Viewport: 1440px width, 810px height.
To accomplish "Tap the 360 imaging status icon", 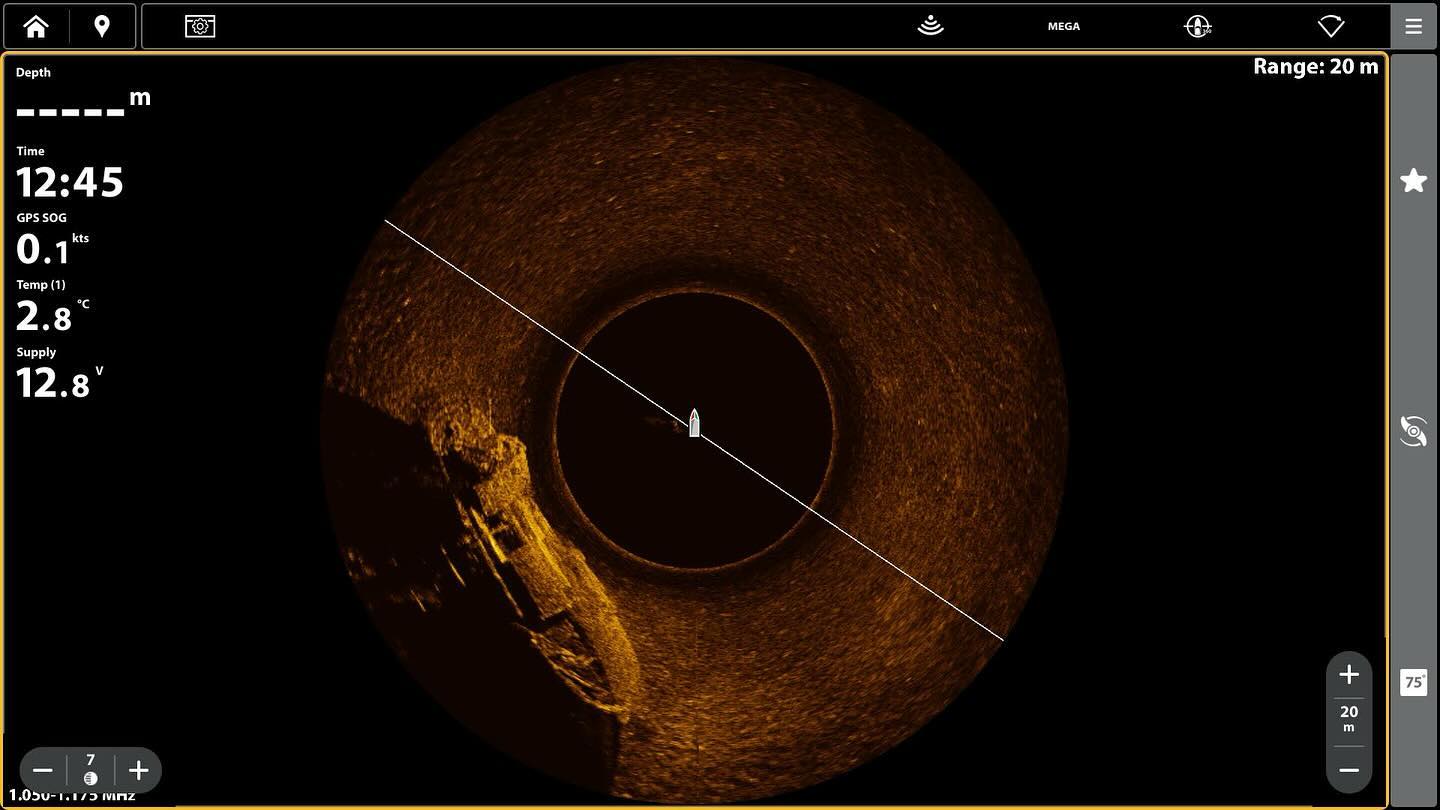I will [x=1197, y=27].
